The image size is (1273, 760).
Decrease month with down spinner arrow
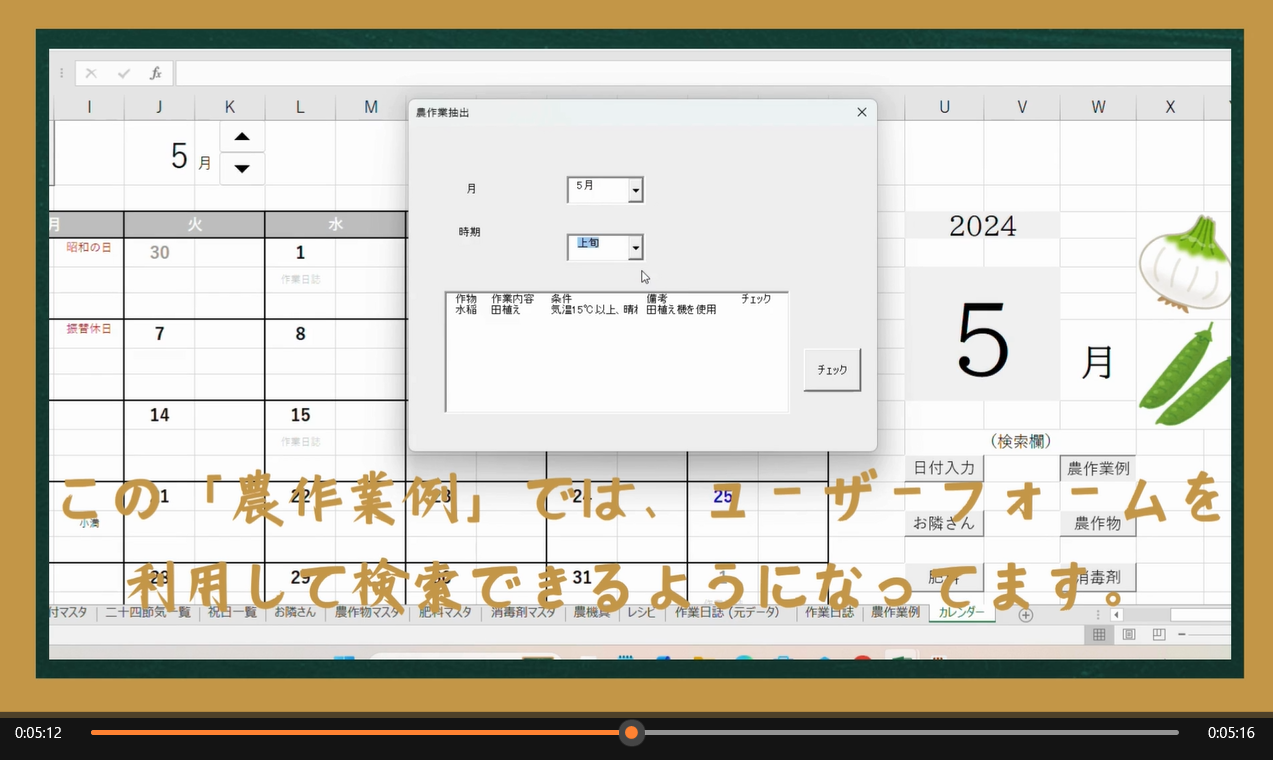point(242,168)
